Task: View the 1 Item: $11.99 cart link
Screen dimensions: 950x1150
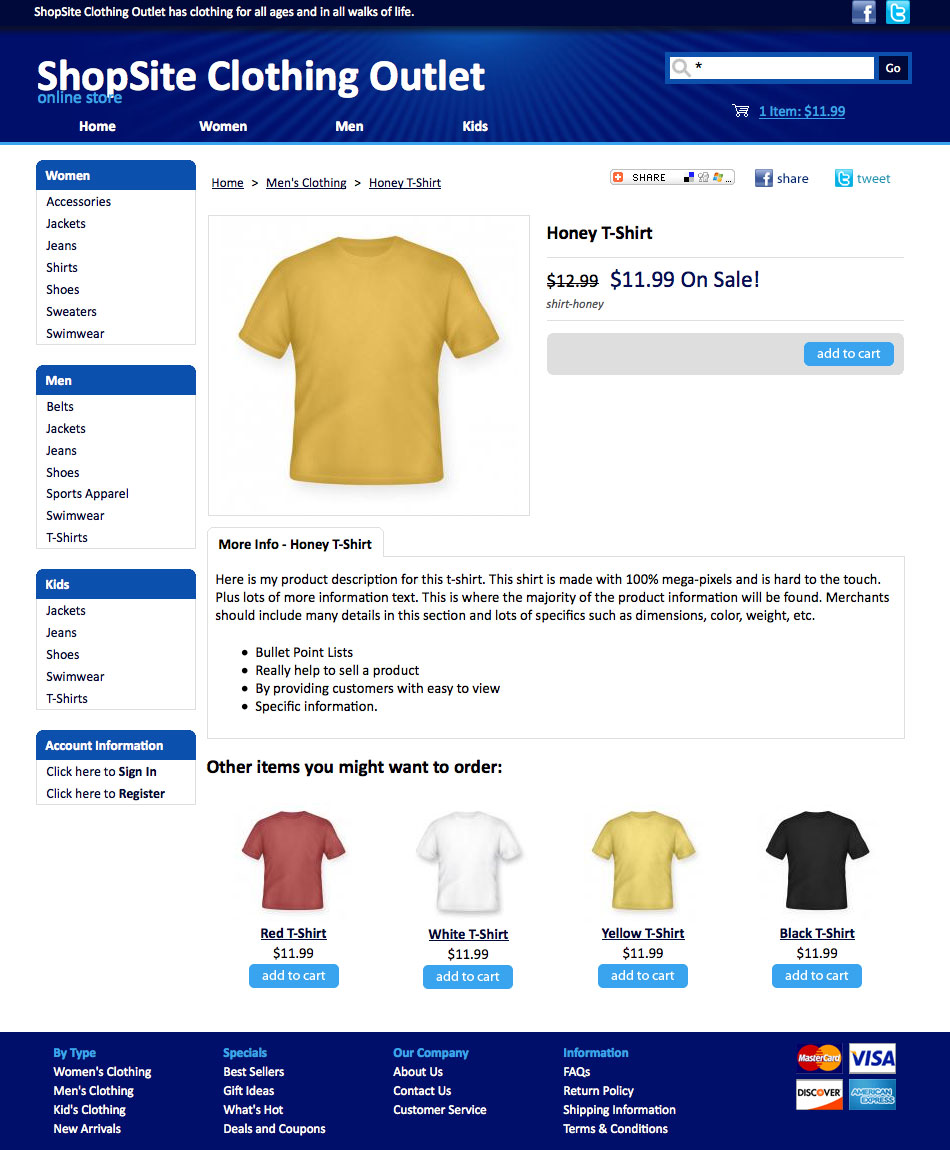Action: (x=802, y=111)
